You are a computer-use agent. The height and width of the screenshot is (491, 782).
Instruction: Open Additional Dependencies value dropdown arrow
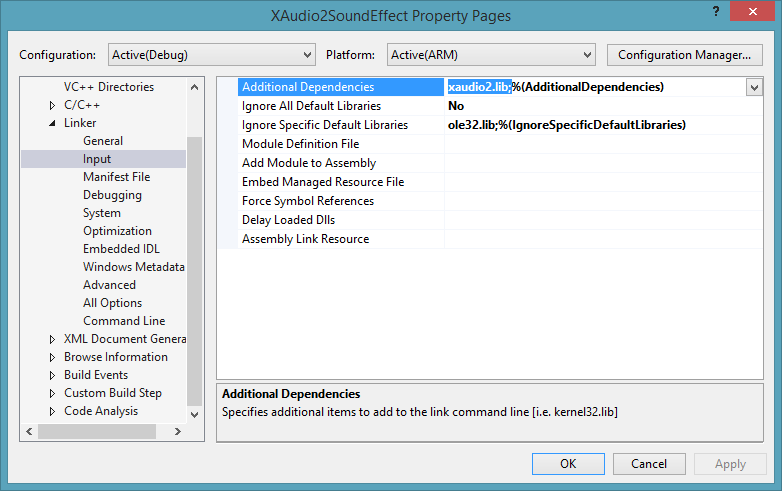(754, 87)
